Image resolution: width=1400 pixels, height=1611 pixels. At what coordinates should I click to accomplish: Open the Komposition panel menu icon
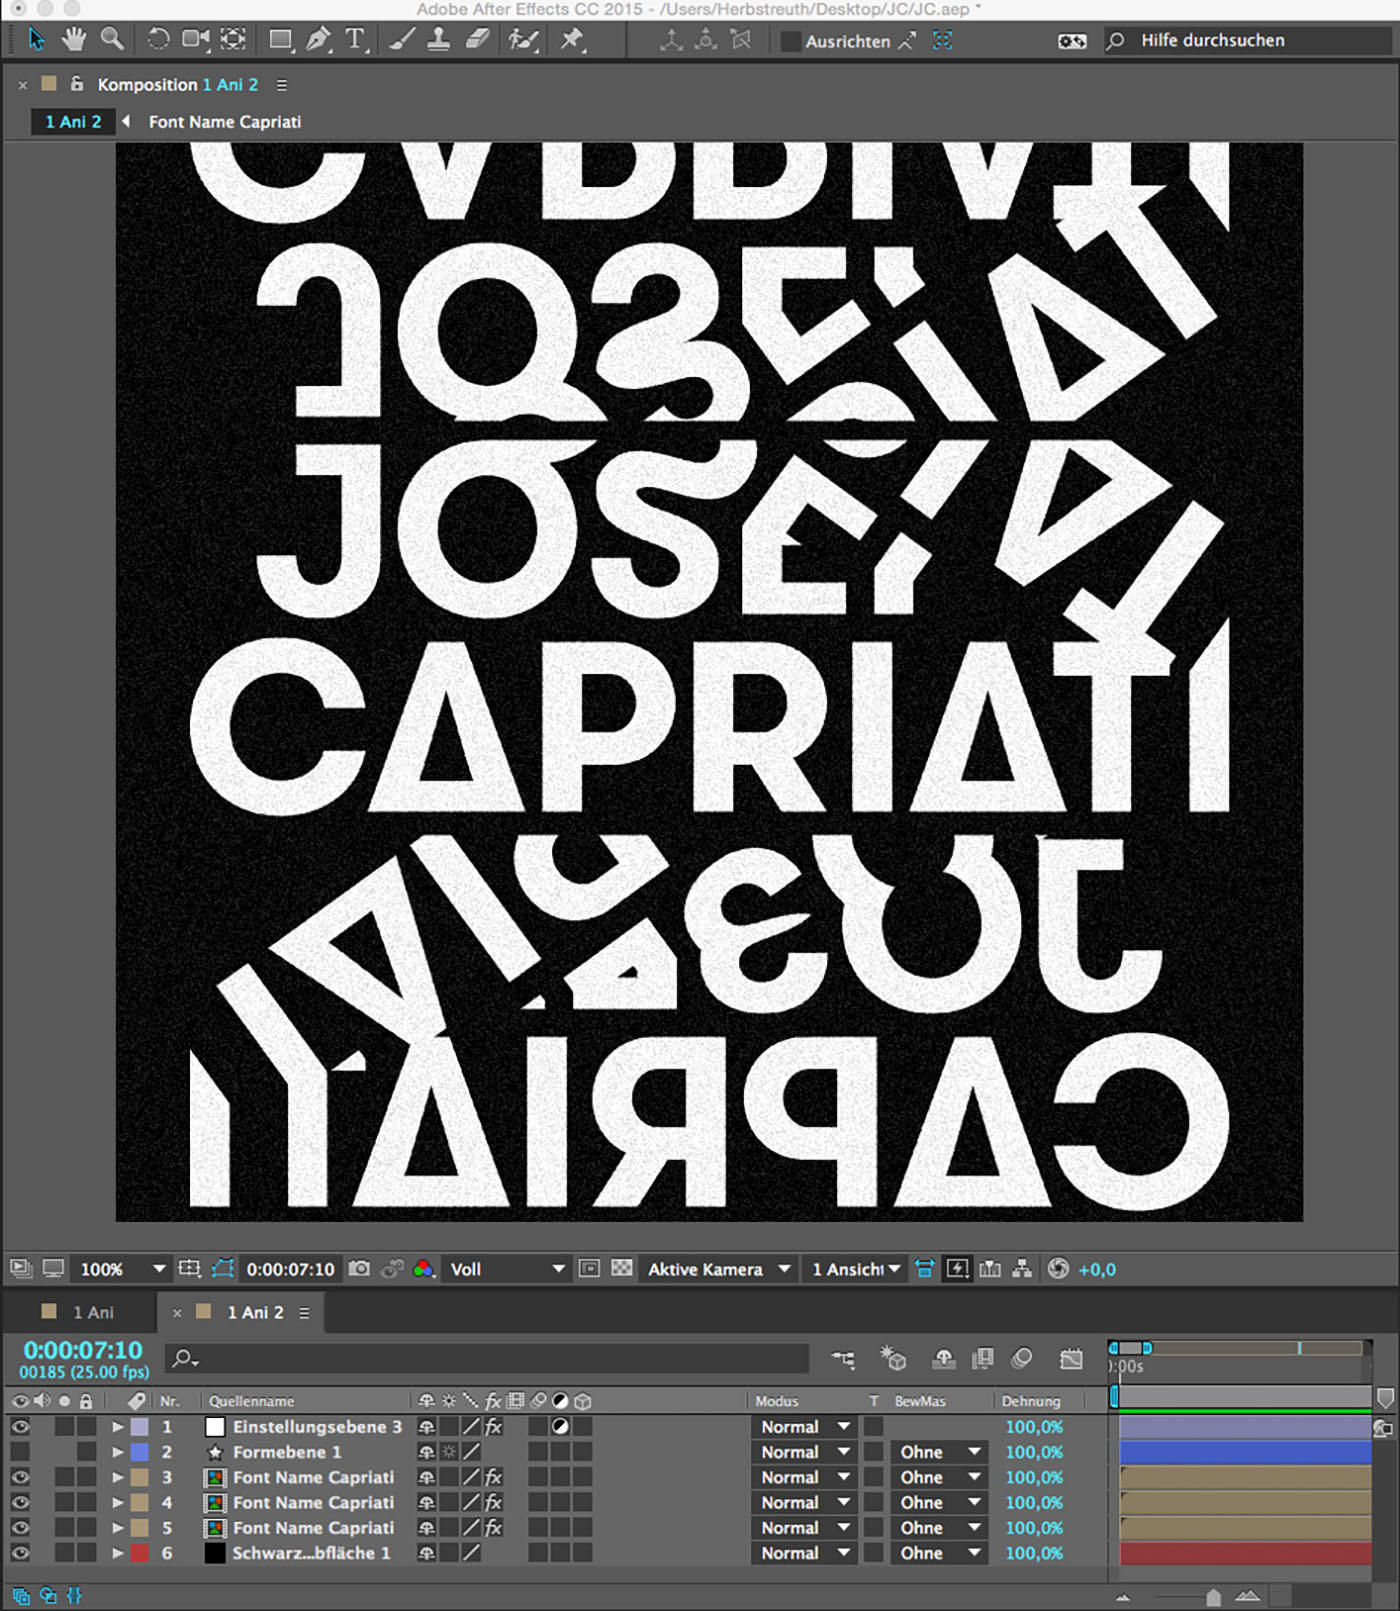click(282, 85)
